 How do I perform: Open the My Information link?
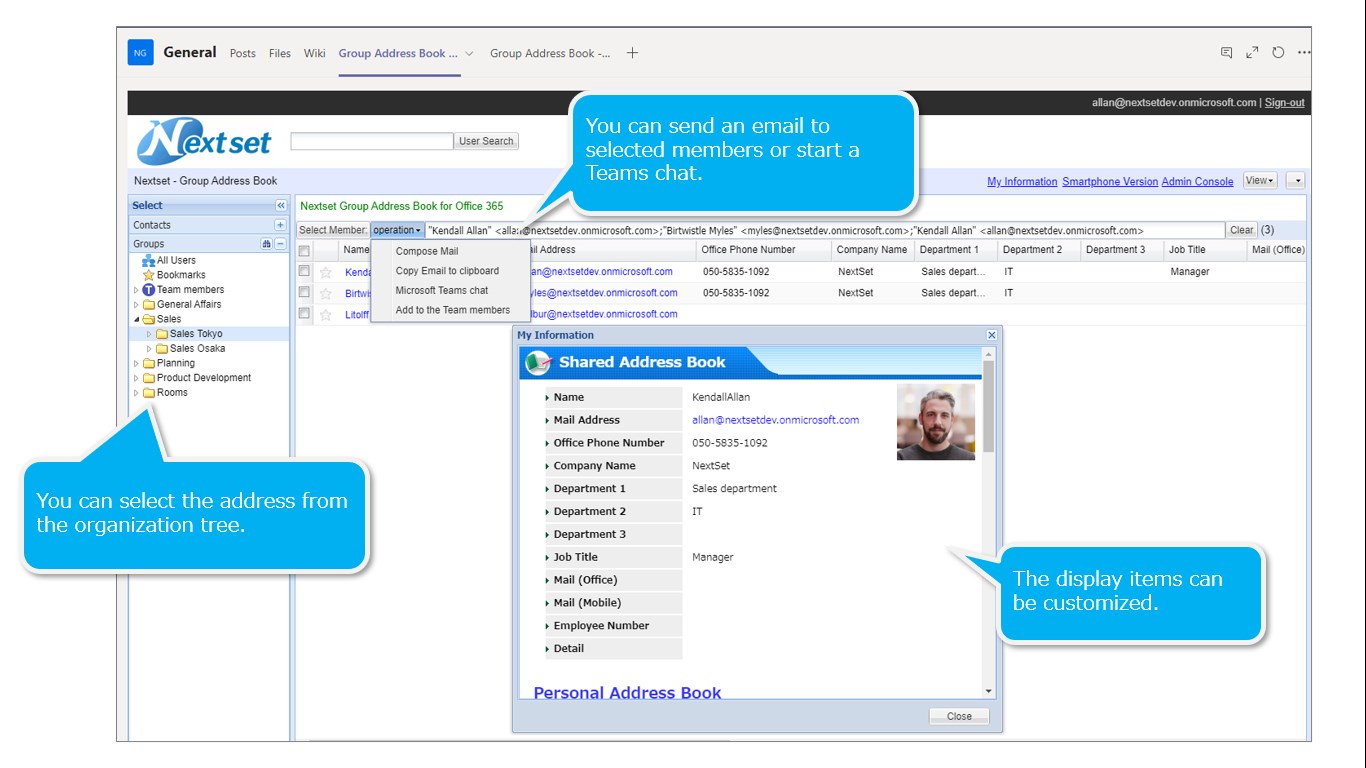[x=1022, y=182]
